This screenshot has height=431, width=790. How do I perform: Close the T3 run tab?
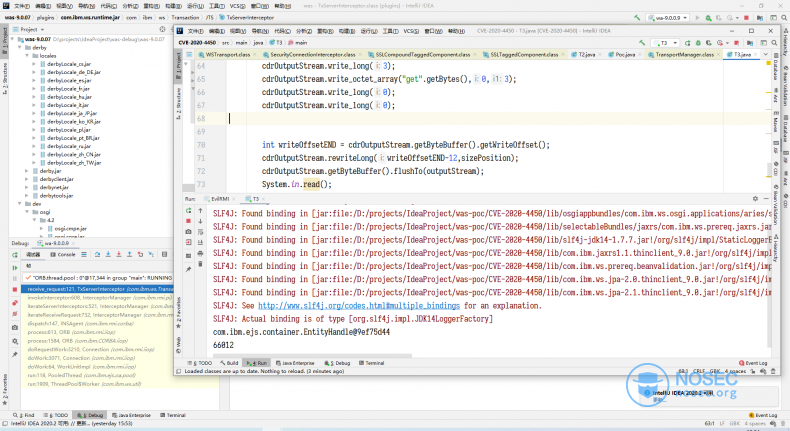(264, 199)
